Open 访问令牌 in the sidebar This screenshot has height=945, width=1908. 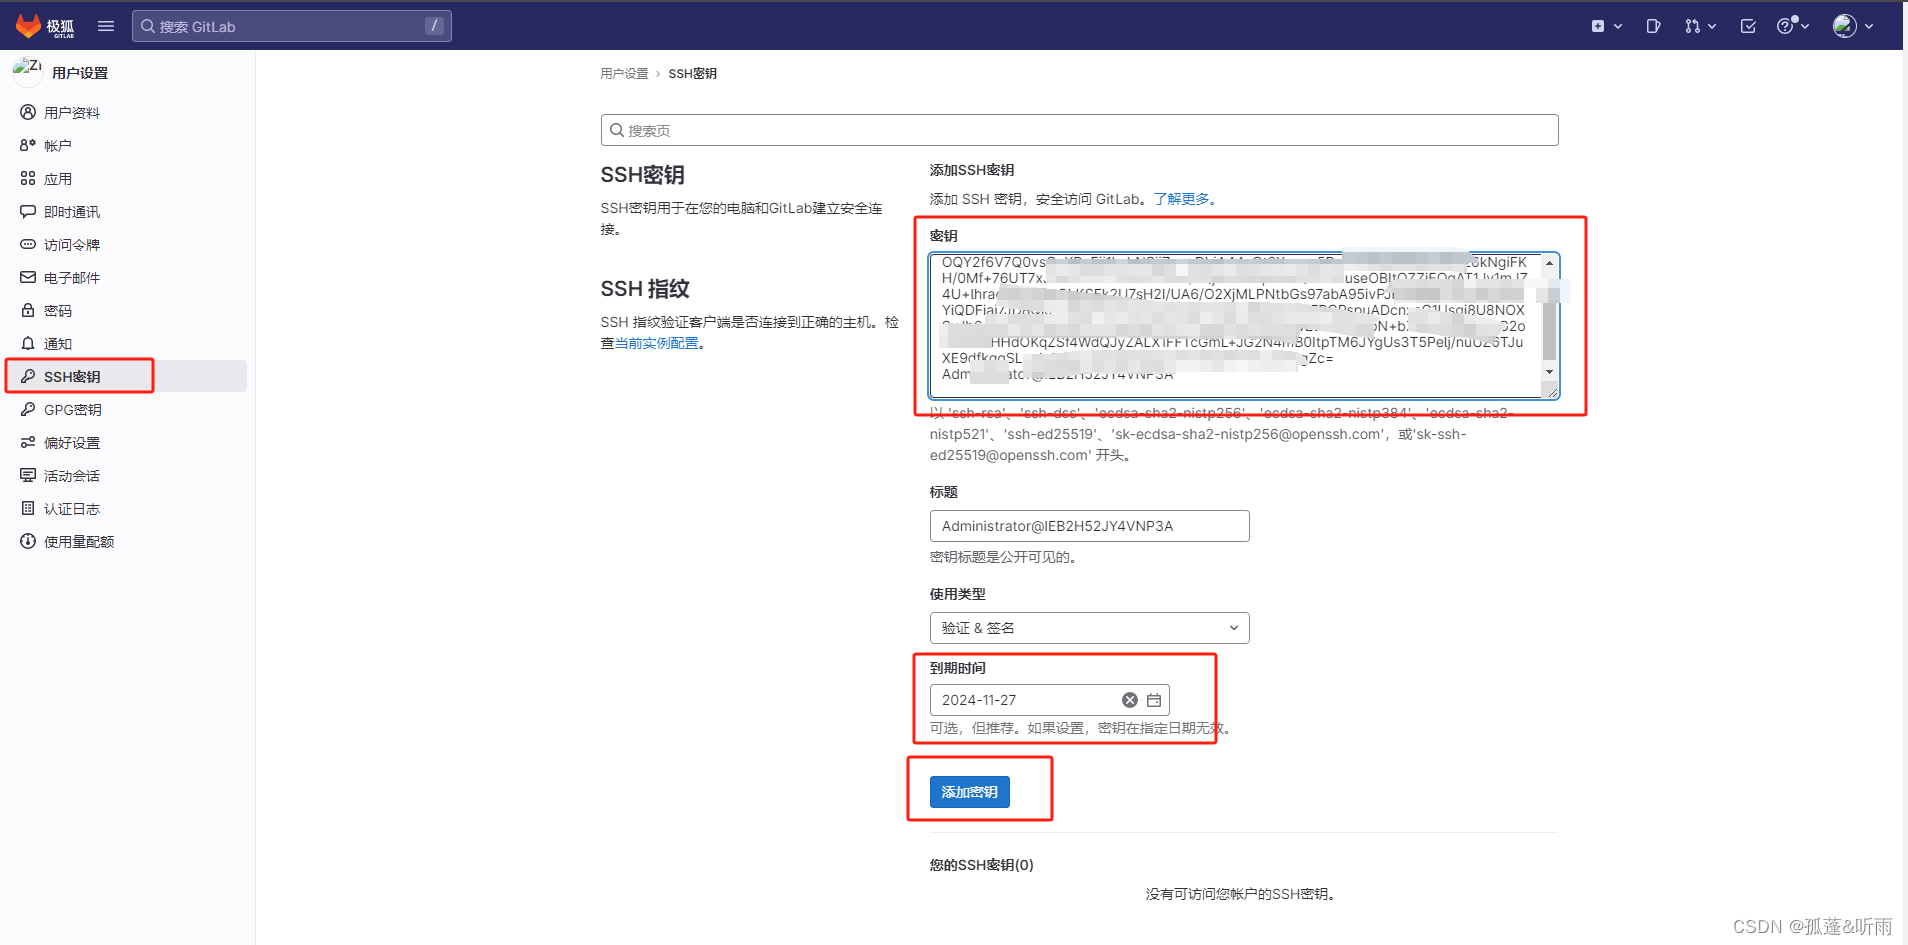pyautogui.click(x=126, y=244)
